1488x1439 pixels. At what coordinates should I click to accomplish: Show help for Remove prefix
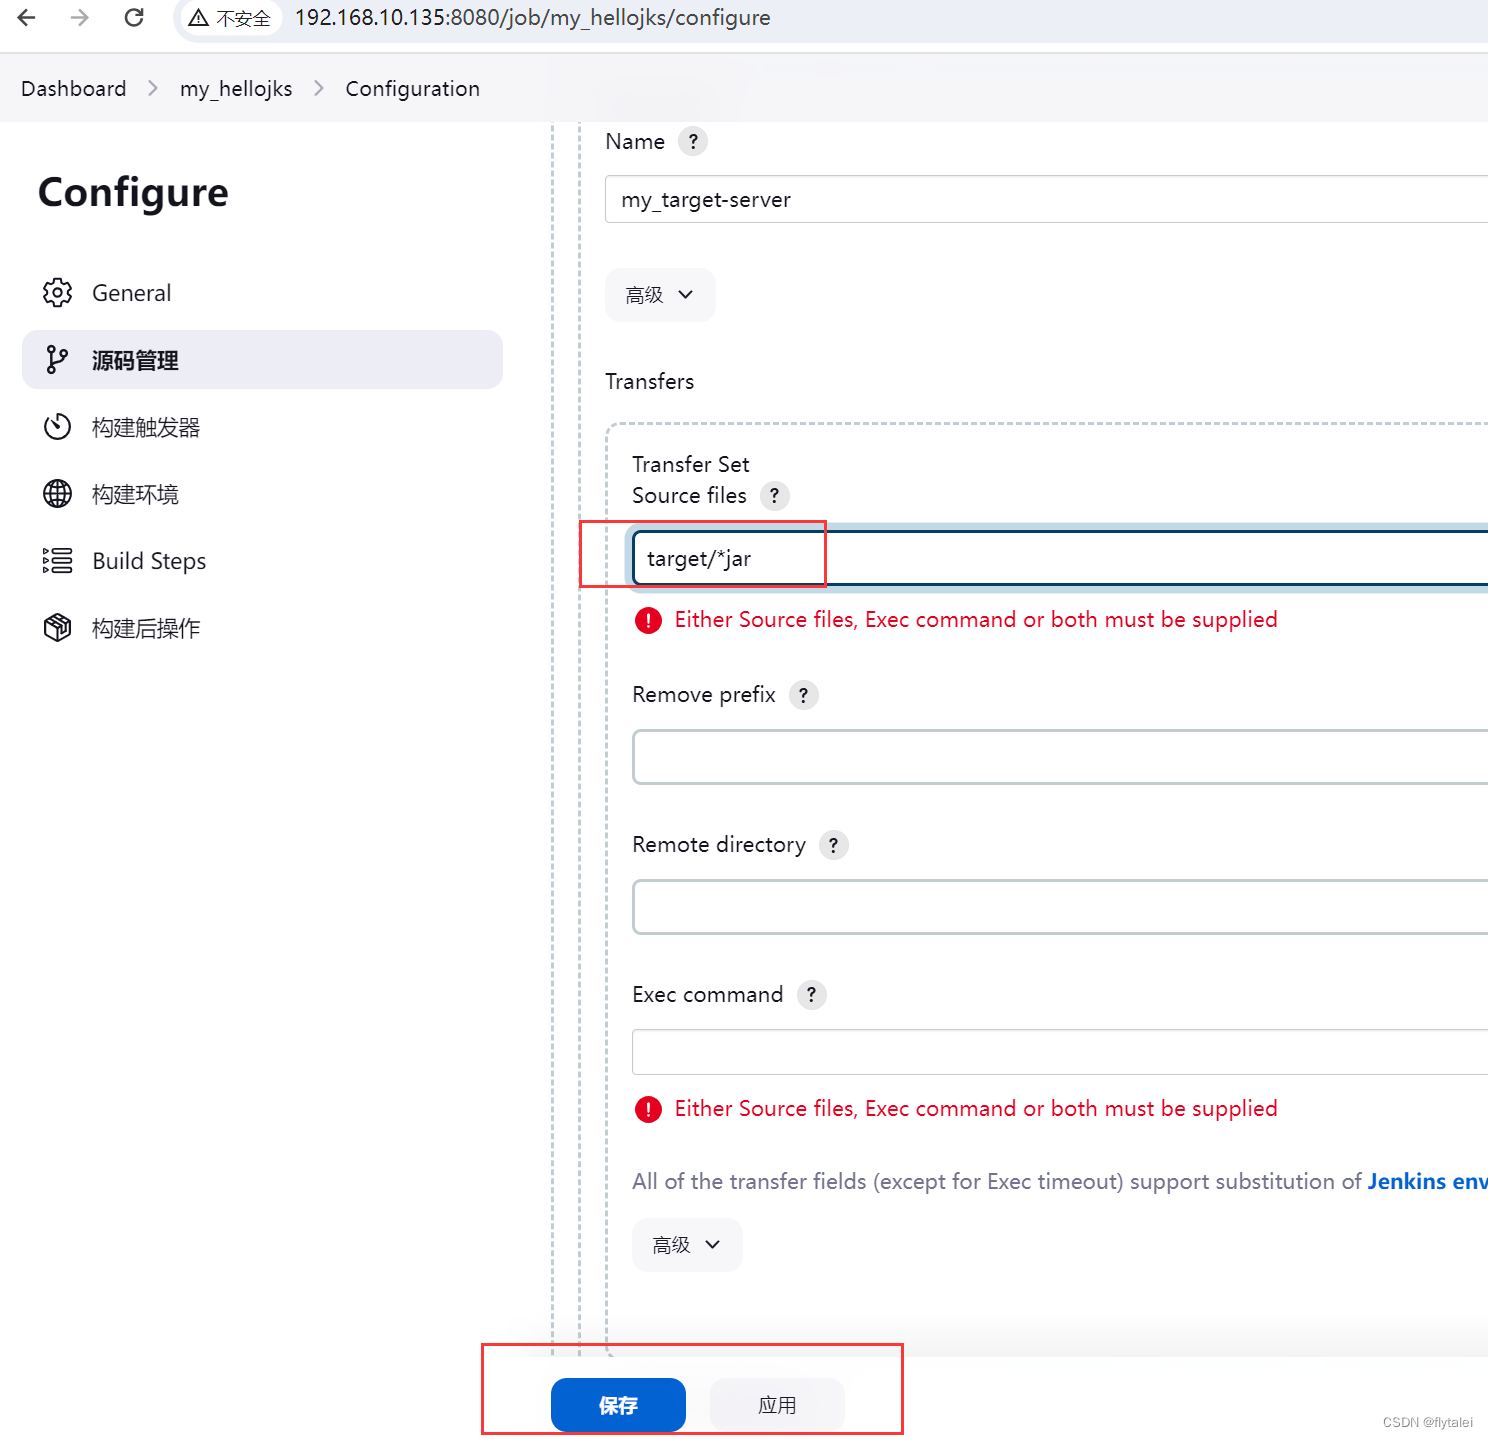(x=804, y=695)
